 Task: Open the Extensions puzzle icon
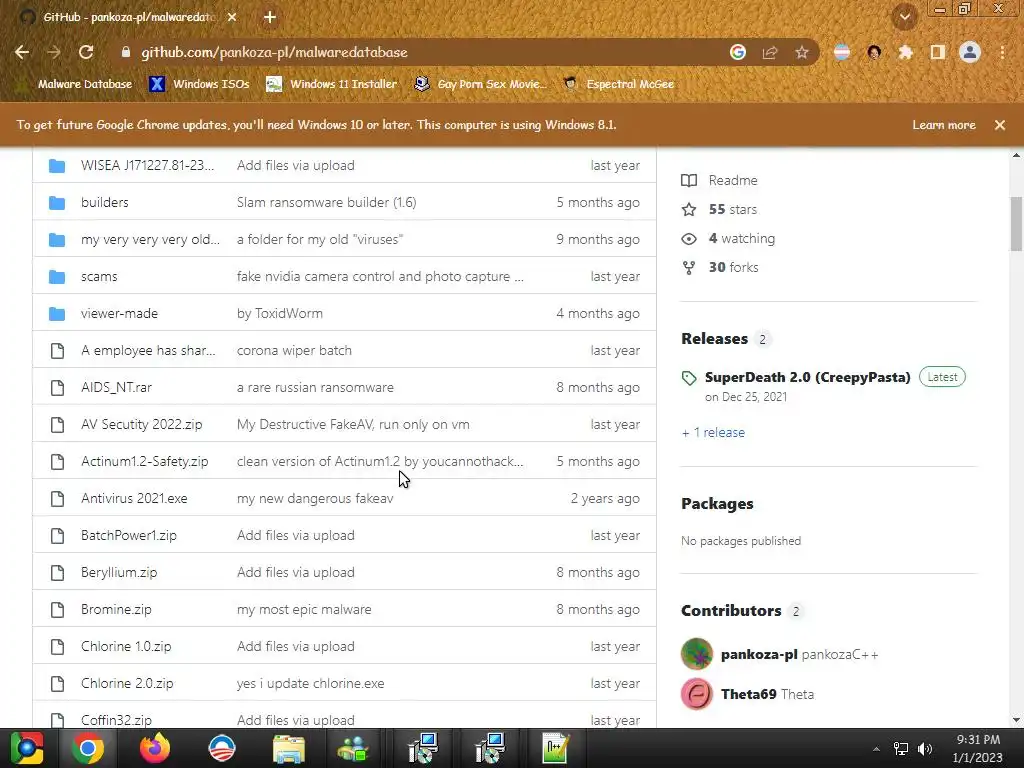(906, 52)
